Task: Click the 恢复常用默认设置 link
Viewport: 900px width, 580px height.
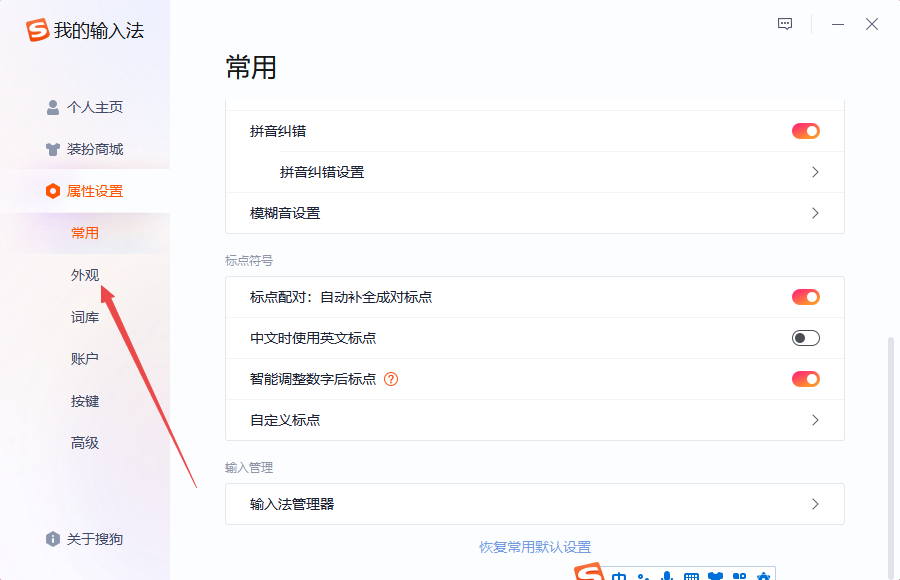Action: click(x=535, y=547)
